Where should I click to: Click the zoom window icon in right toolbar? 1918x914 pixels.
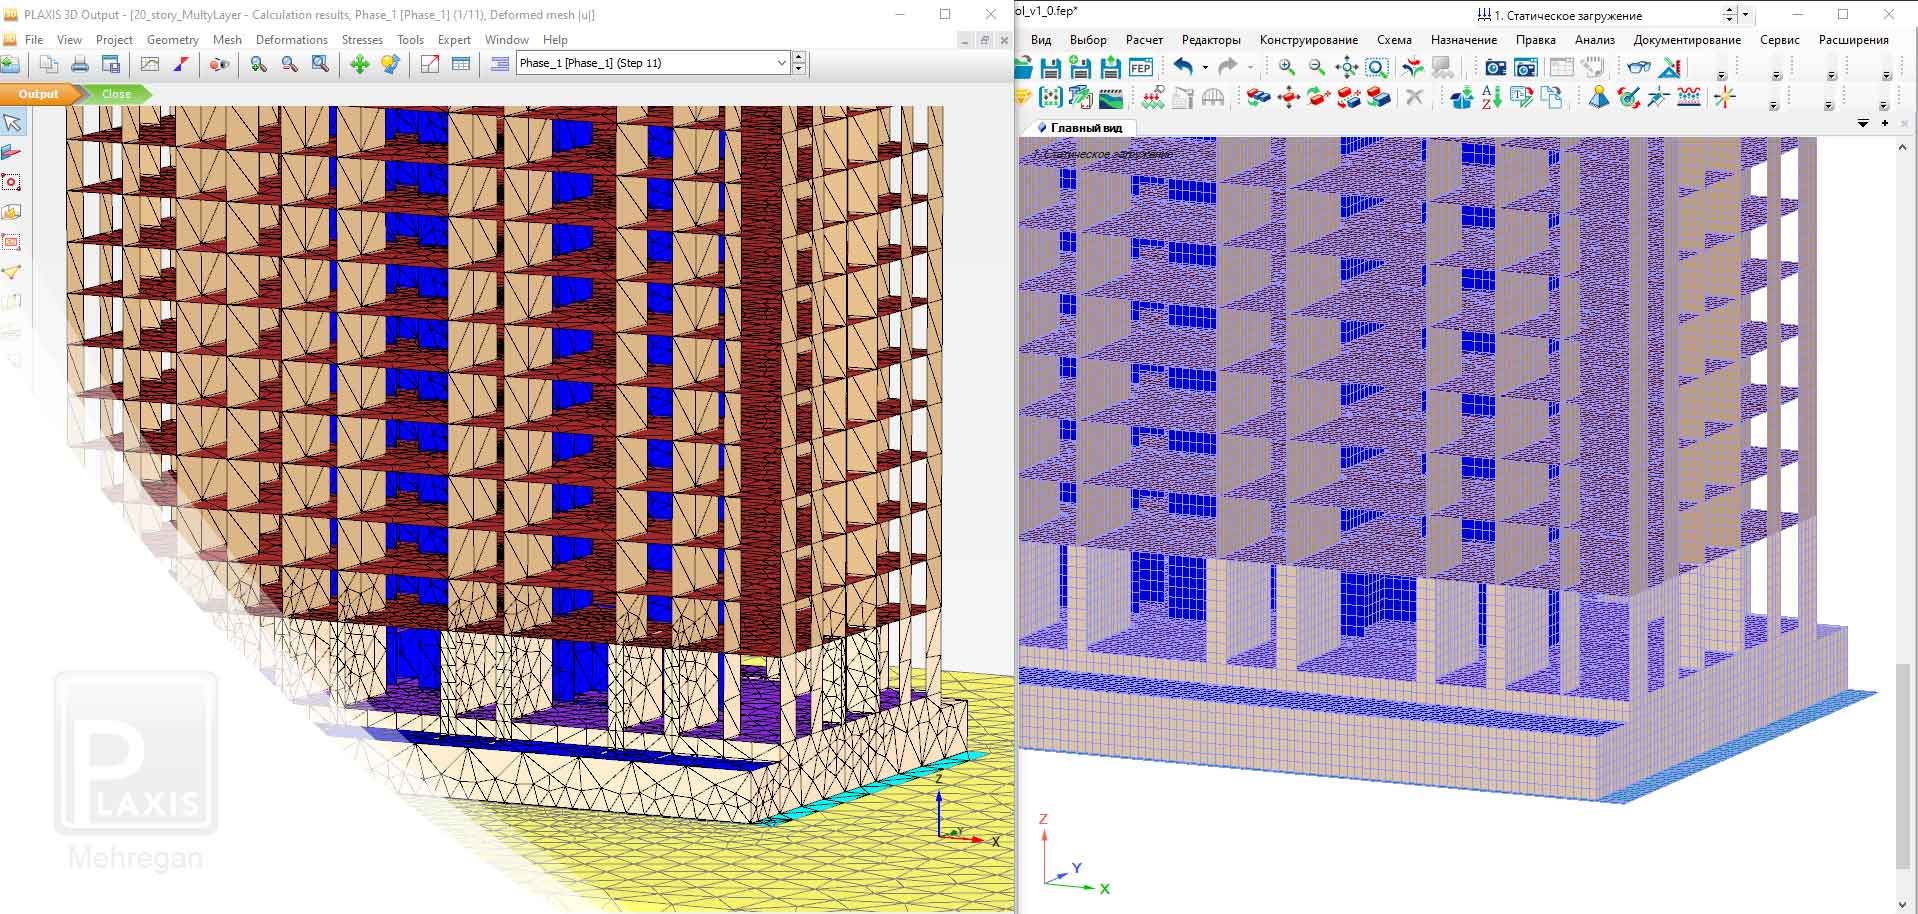[x=1377, y=68]
